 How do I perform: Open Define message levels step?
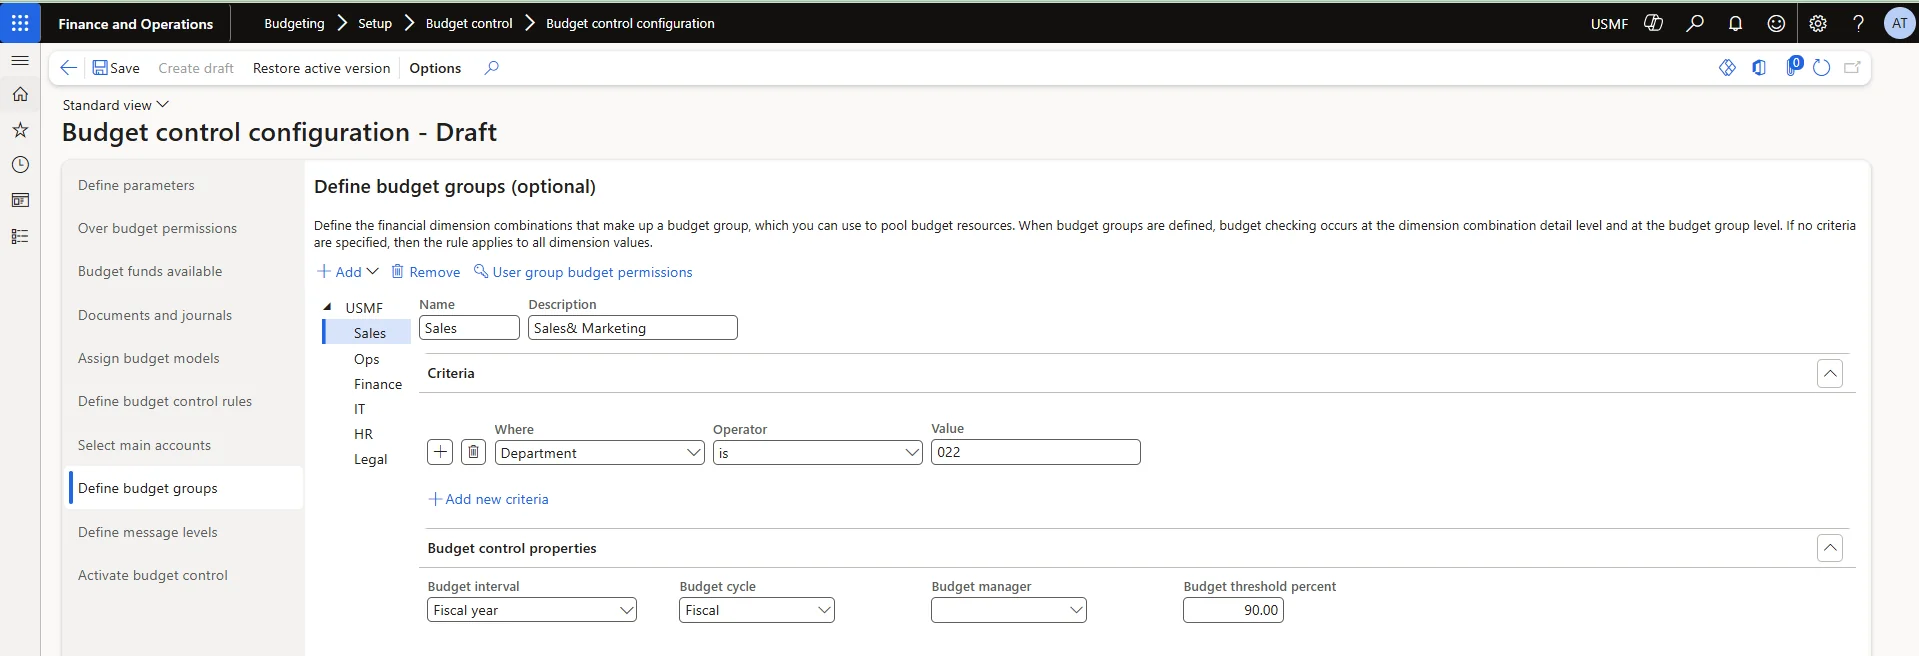pos(147,532)
